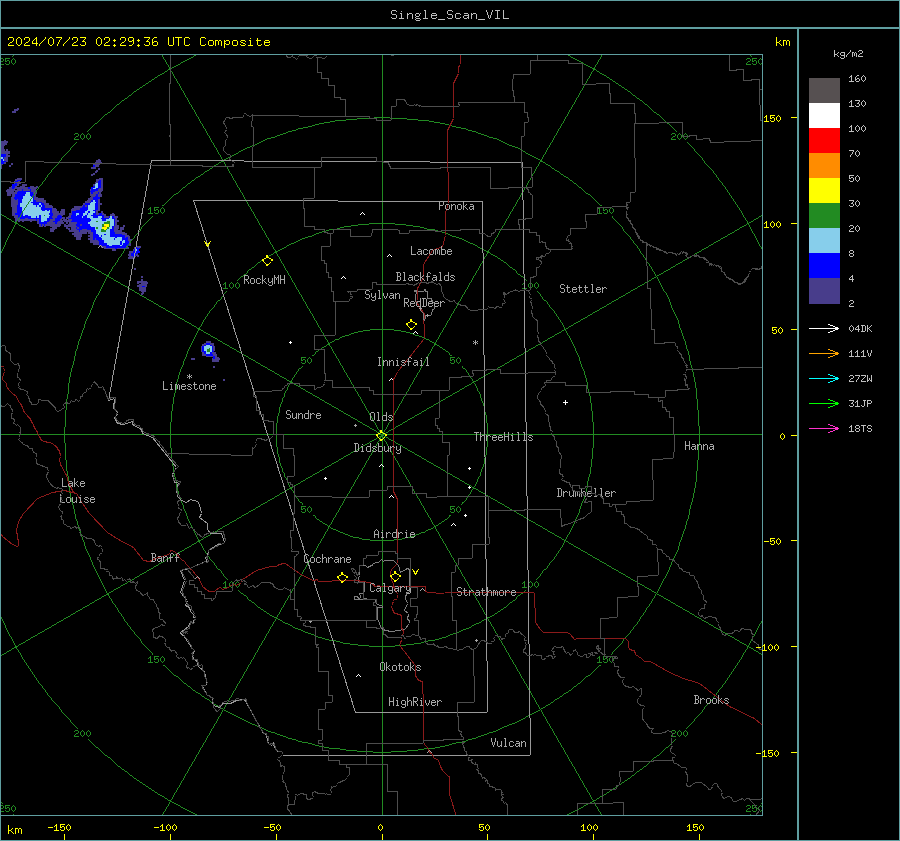Click the Ponoka town label
Screen dimensions: 900x841
coord(456,206)
